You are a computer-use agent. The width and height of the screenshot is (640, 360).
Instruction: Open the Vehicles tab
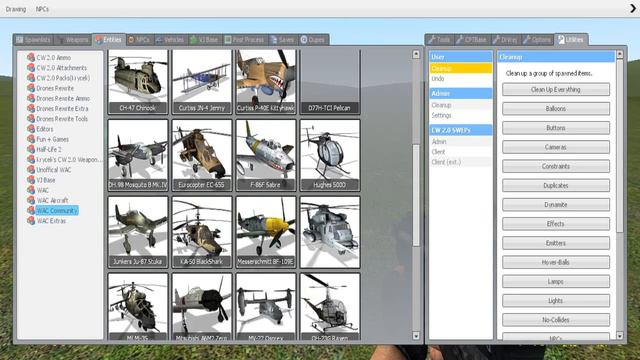pos(170,40)
